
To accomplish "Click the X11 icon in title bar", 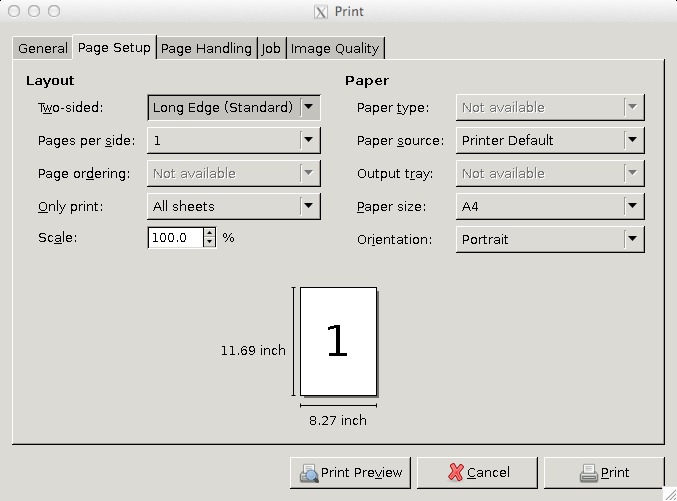I will point(320,12).
